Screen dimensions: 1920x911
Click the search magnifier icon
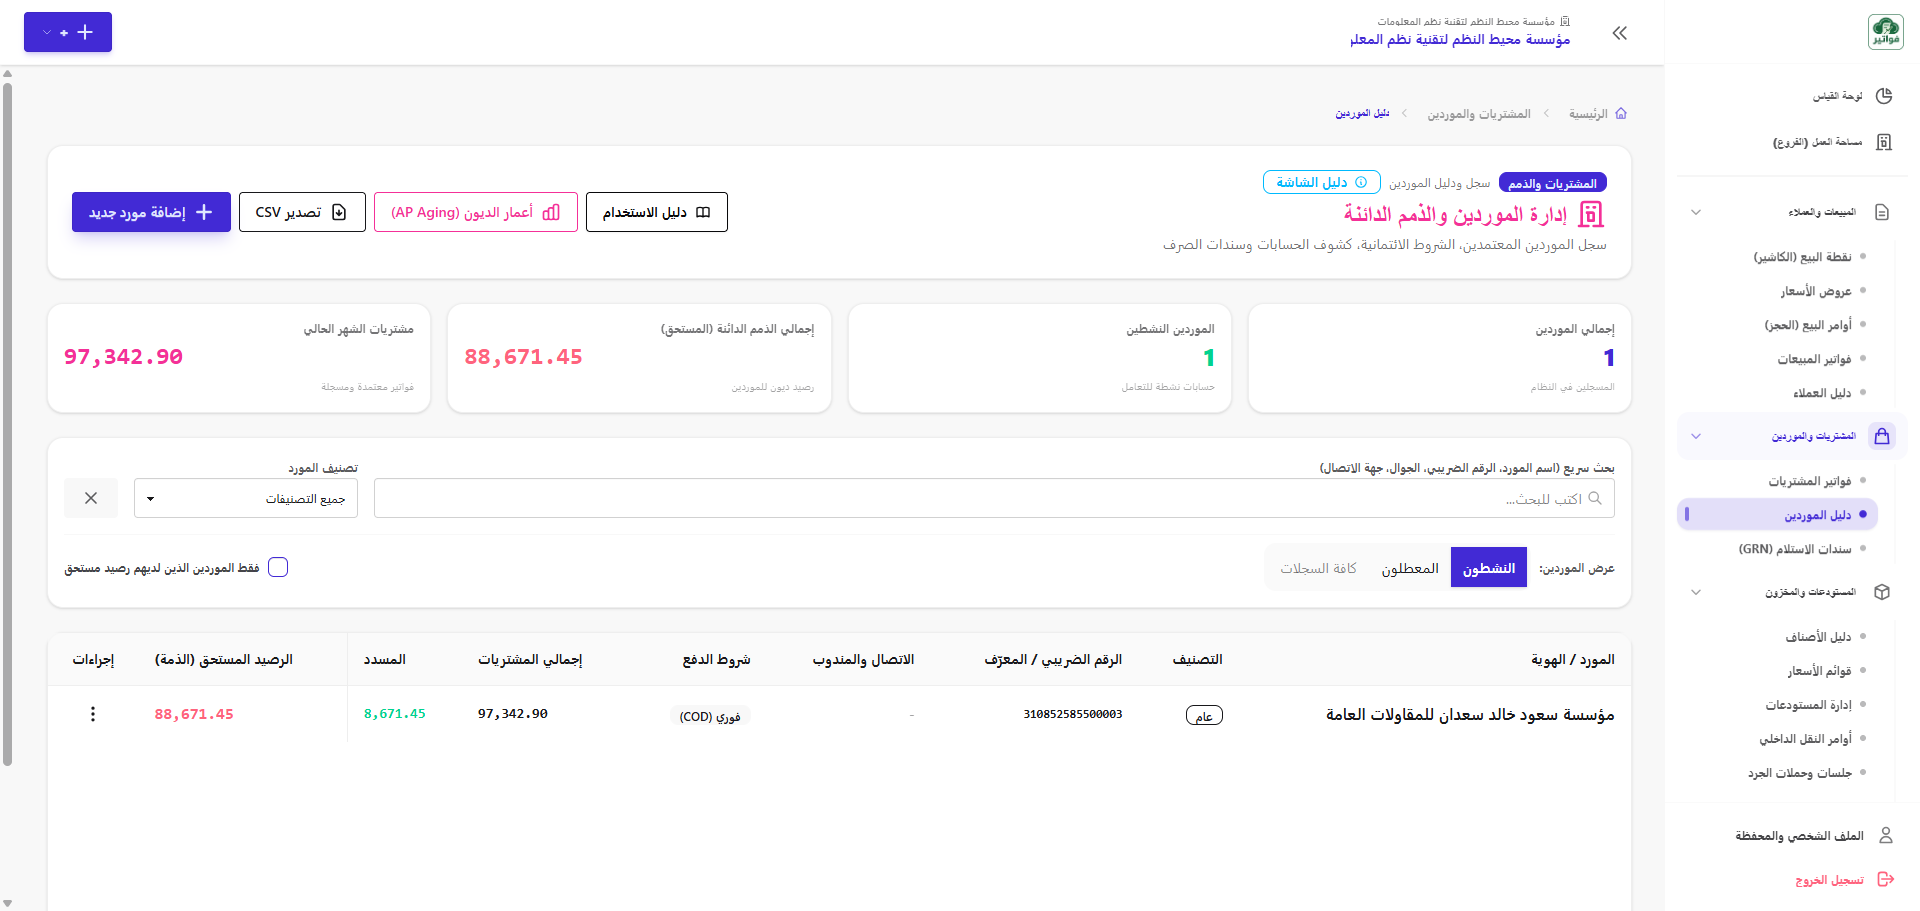[x=1595, y=498]
